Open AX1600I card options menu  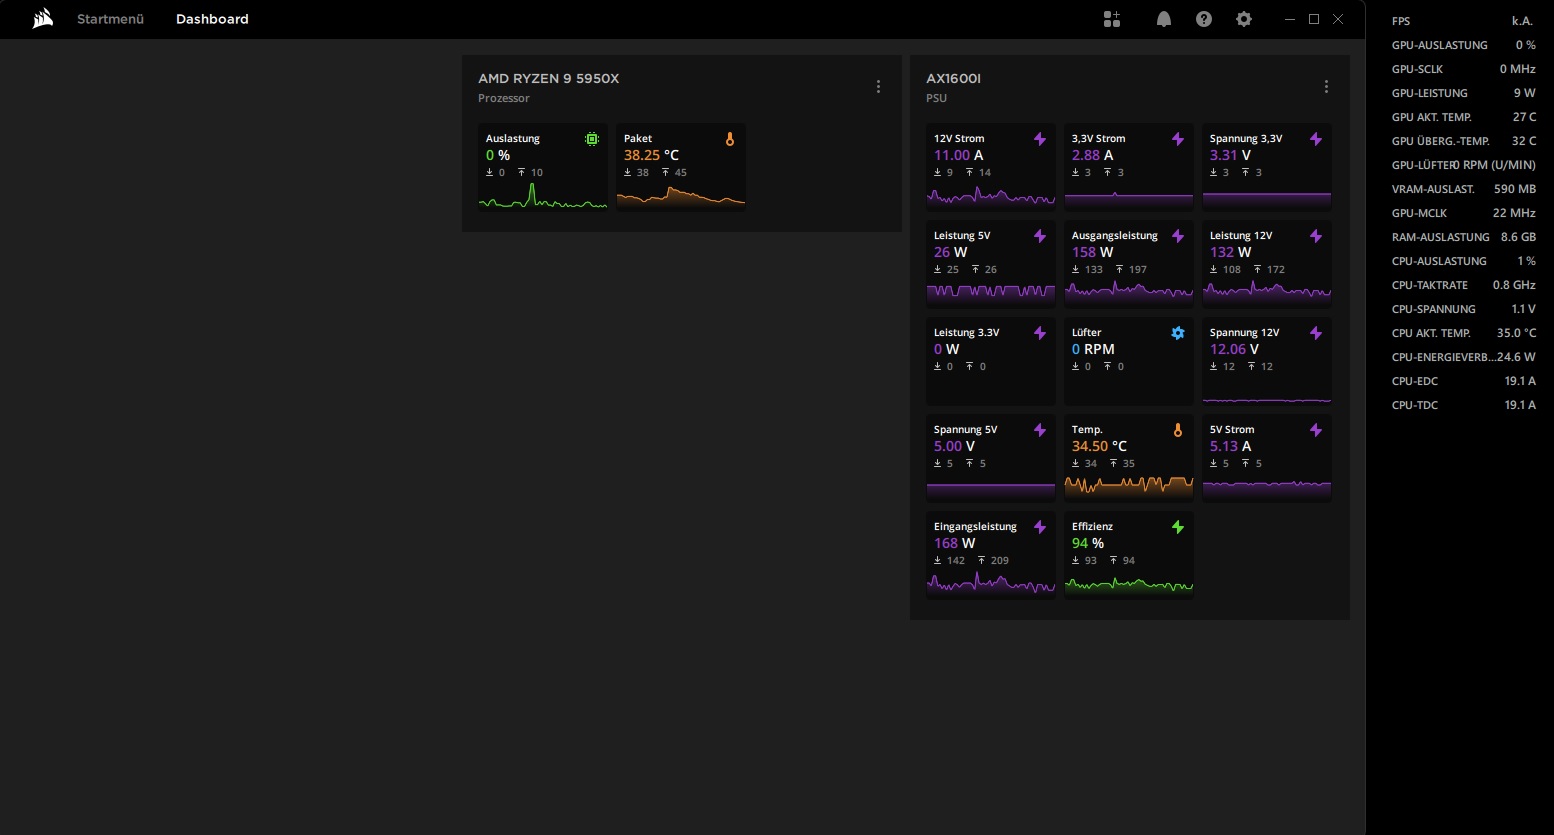pos(1326,87)
